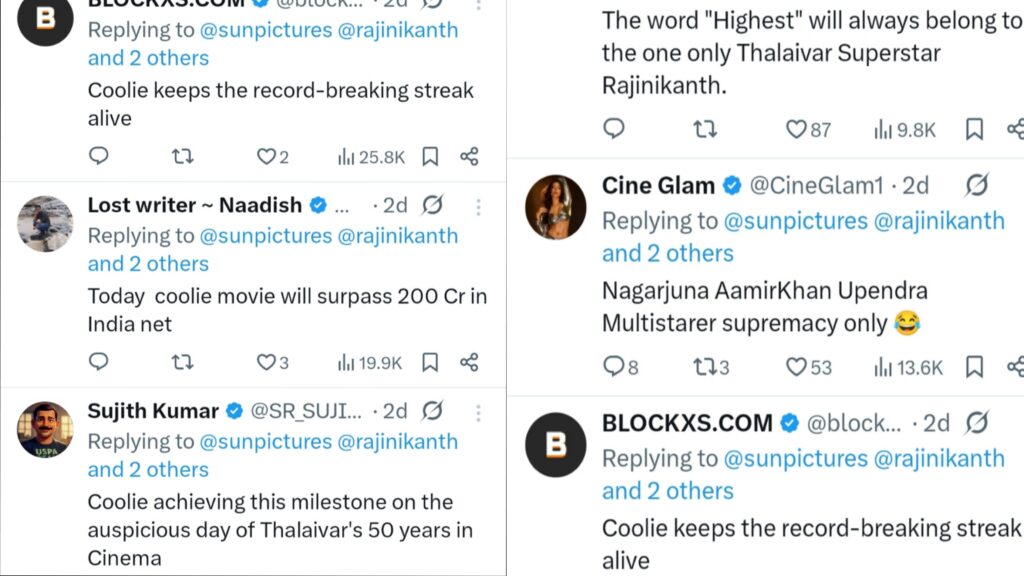
Task: Expand "and 2 others" in Cine Glam's reply
Action: pyautogui.click(x=668, y=253)
